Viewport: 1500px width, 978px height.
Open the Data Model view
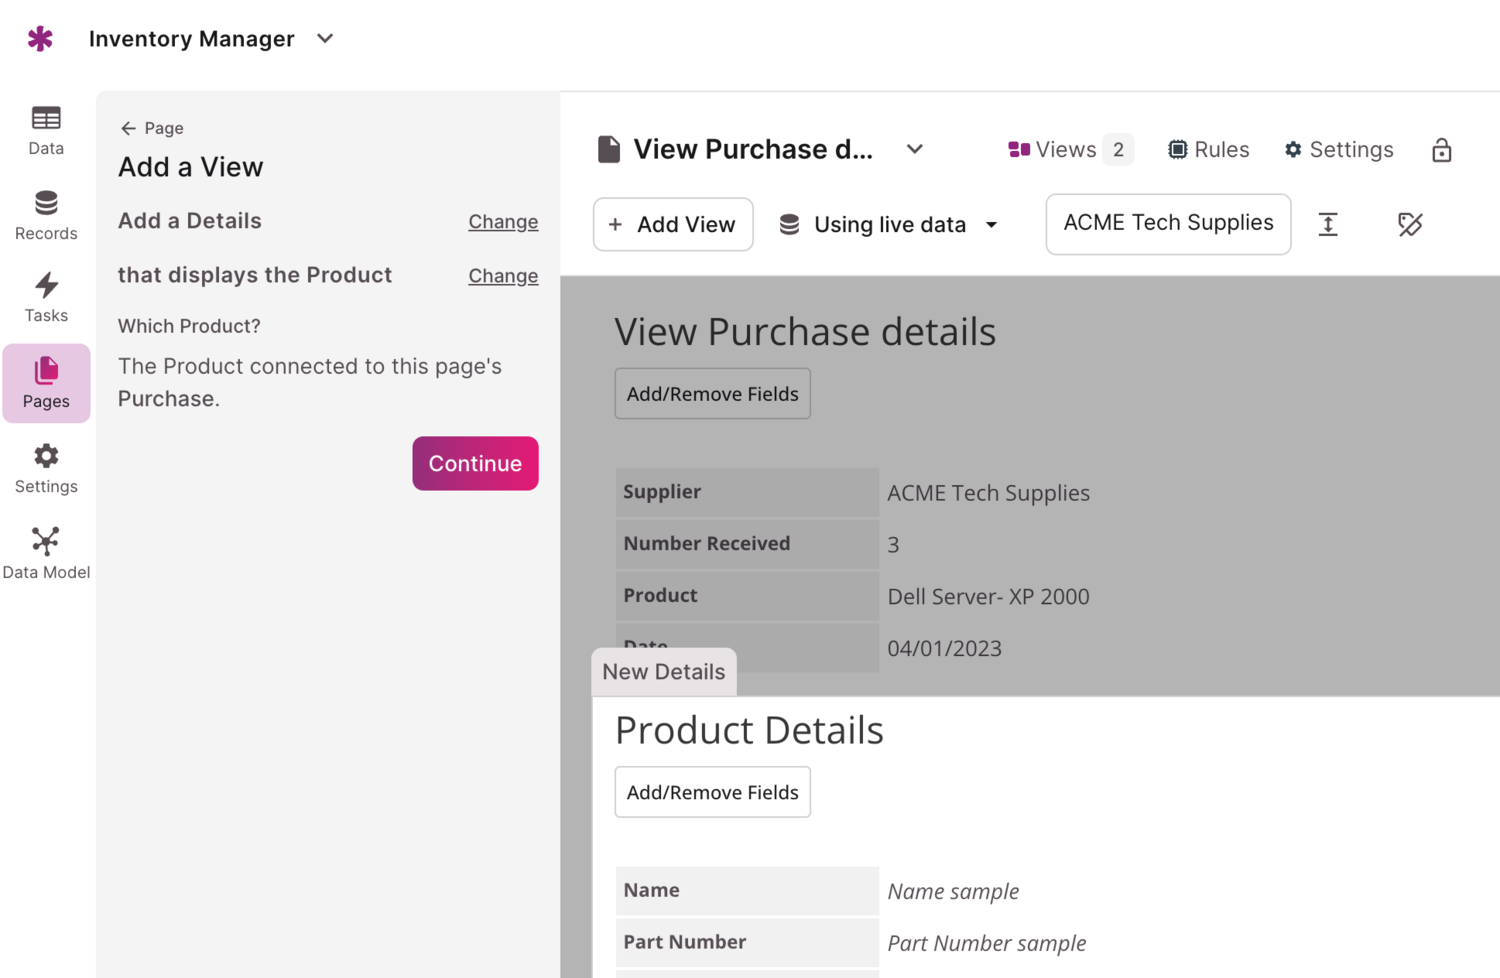click(x=46, y=553)
